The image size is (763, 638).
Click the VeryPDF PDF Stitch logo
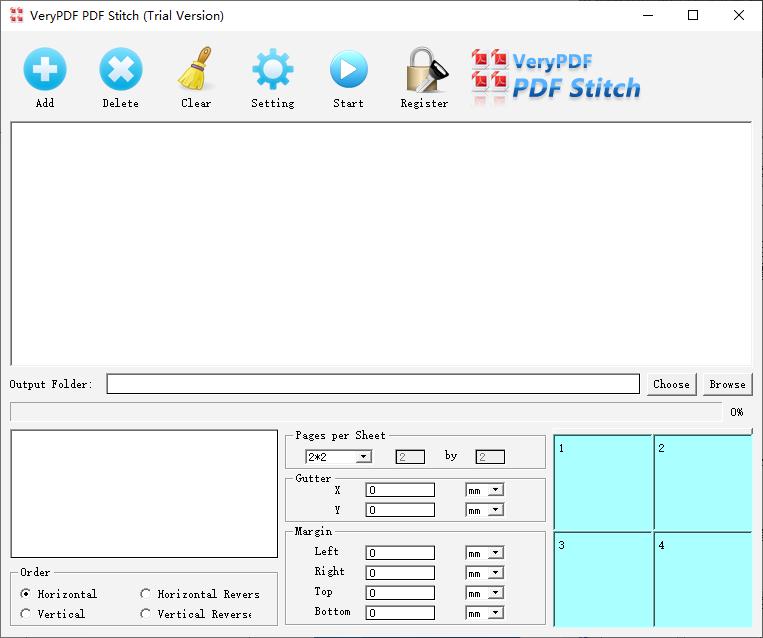point(556,76)
